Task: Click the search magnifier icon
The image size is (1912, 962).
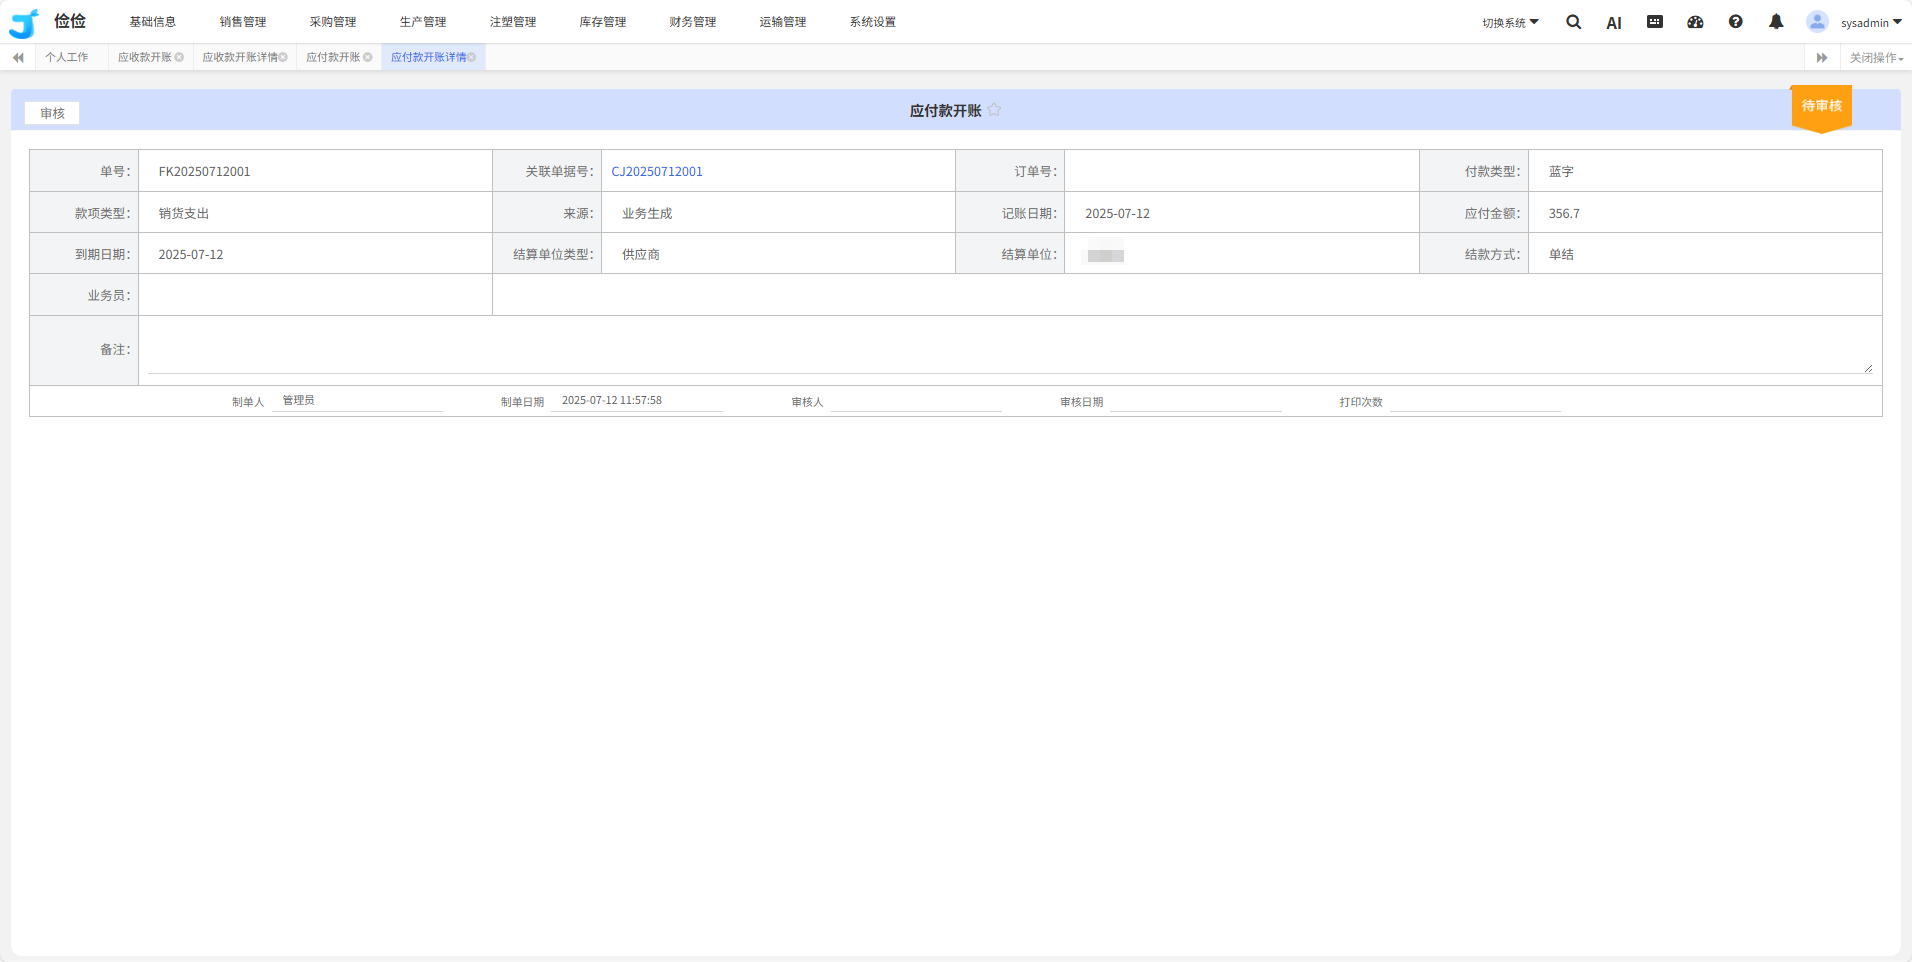Action: [1573, 22]
